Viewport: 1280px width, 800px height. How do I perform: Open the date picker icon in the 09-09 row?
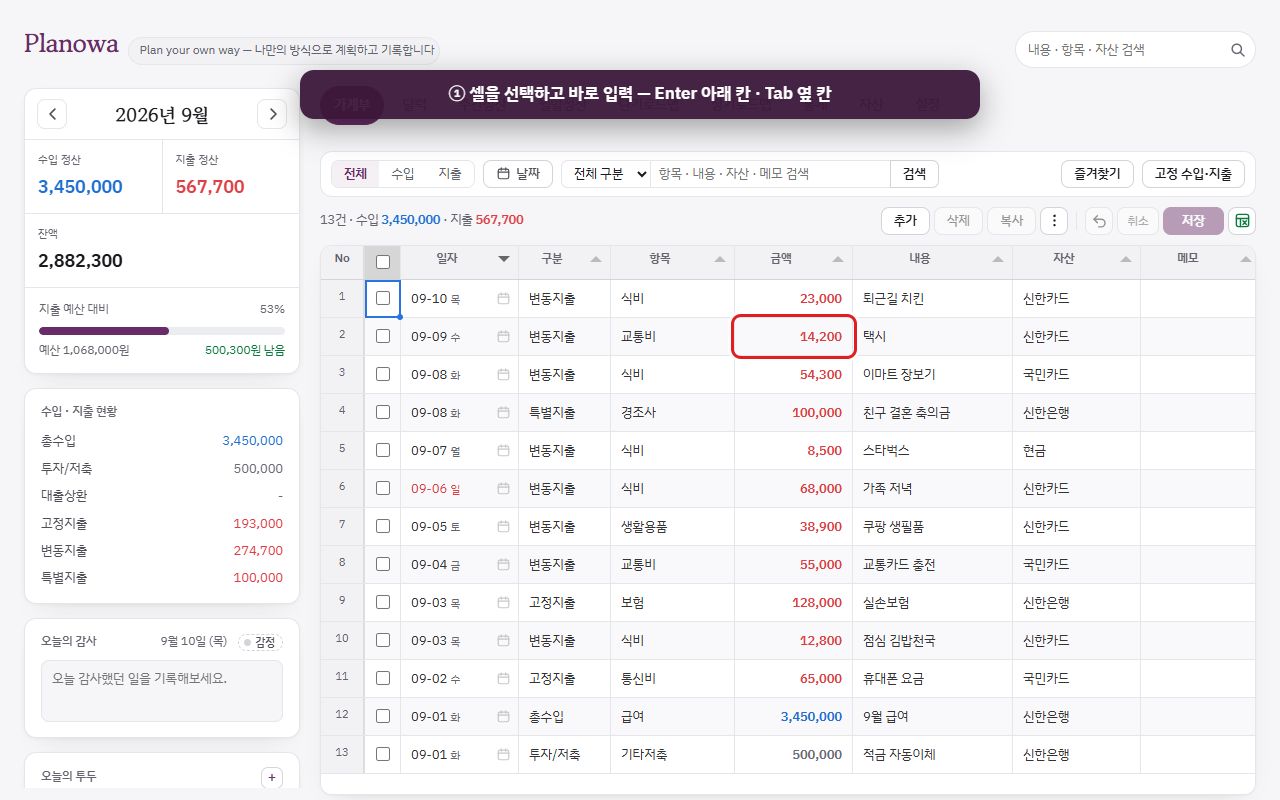tap(503, 336)
